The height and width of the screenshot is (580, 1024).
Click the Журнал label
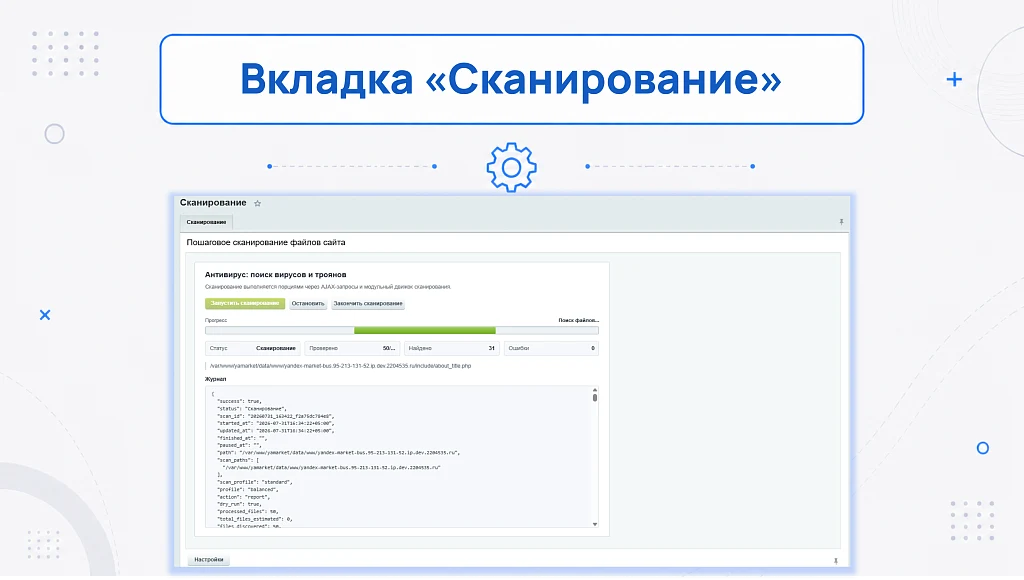pos(216,379)
